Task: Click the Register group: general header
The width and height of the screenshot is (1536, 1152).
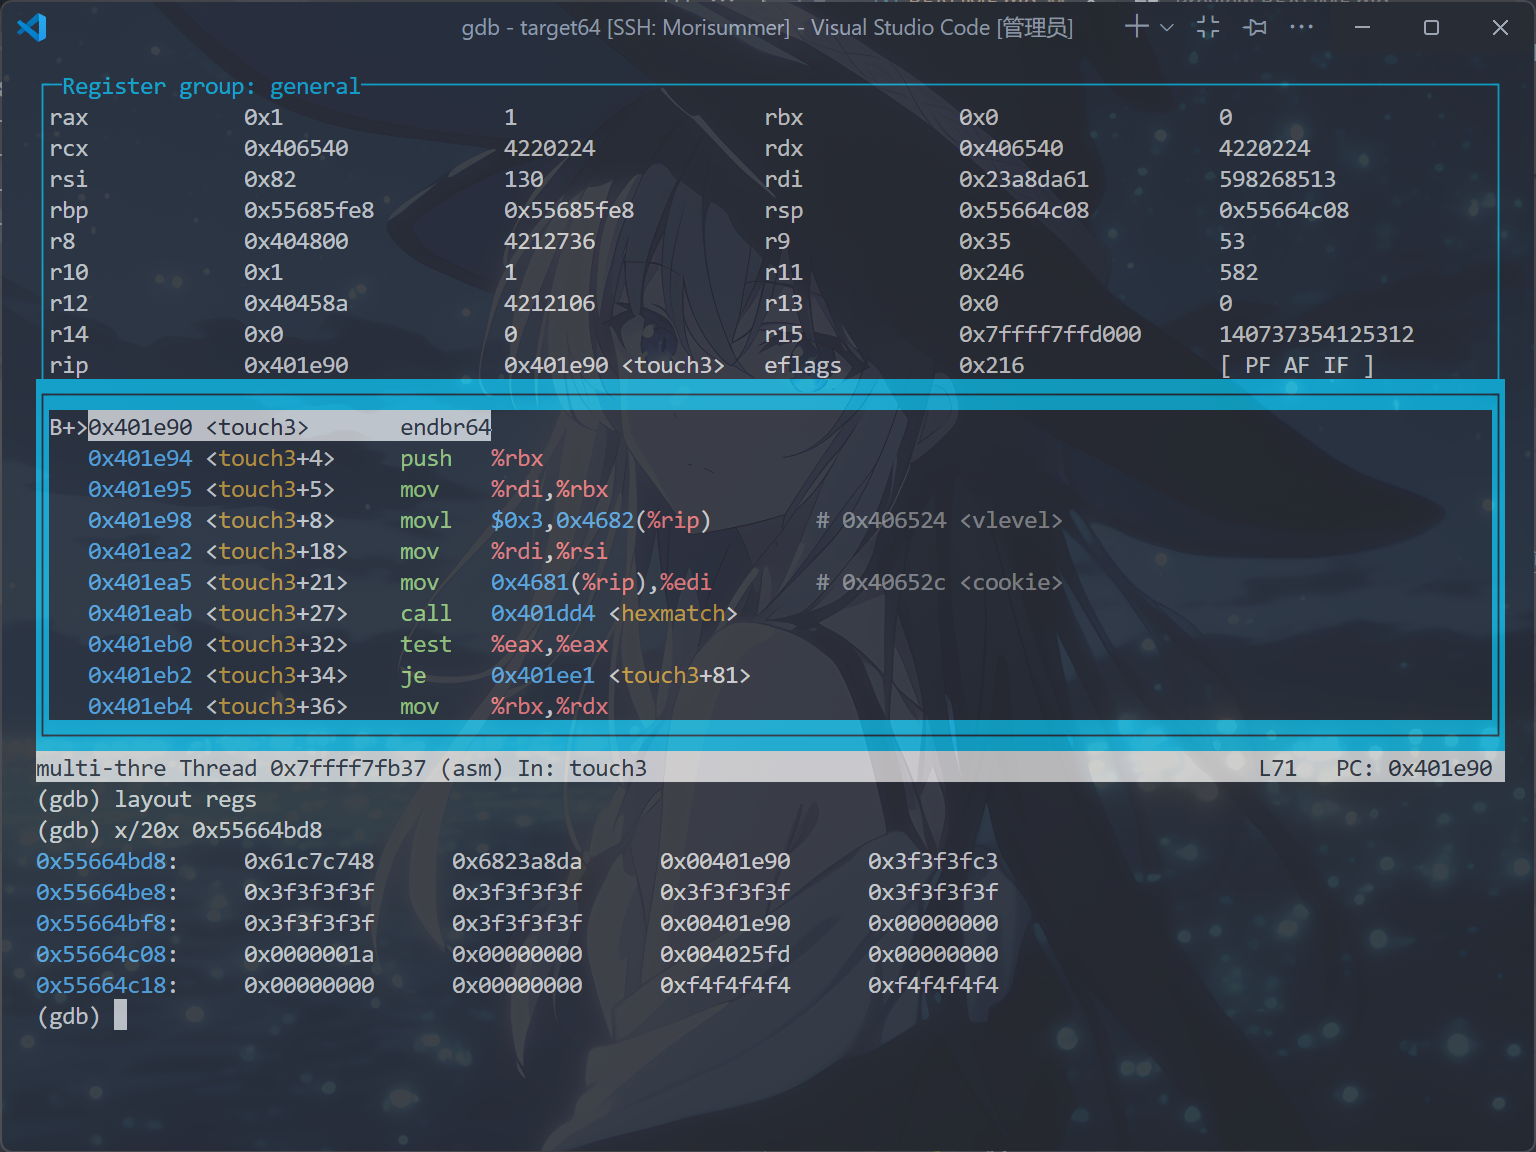Action: (210, 87)
